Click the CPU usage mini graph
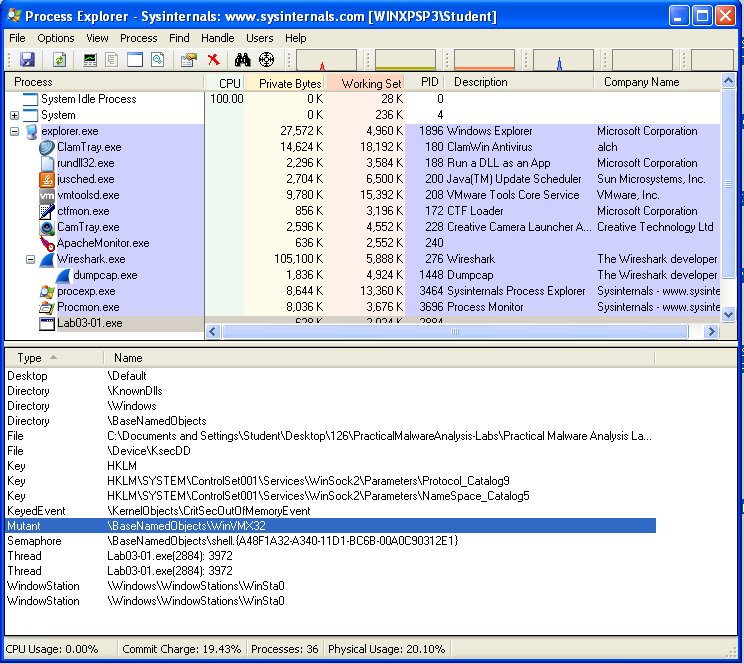The width and height of the screenshot is (744, 664). (x=326, y=60)
